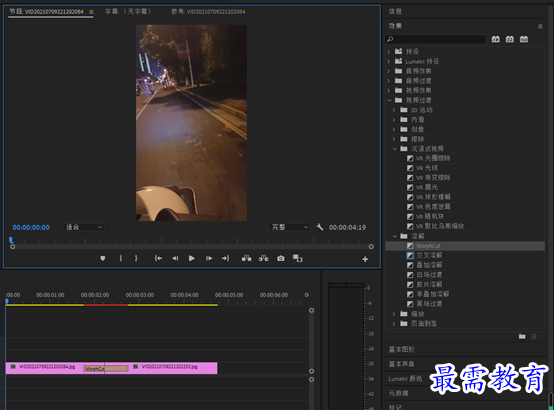
Task: Click the Step Back one frame icon
Action: tap(175, 258)
